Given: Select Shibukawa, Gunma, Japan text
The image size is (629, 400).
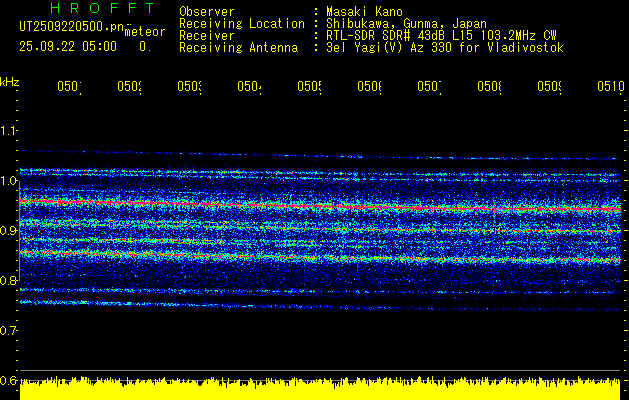Looking at the screenshot, I should (406, 24).
